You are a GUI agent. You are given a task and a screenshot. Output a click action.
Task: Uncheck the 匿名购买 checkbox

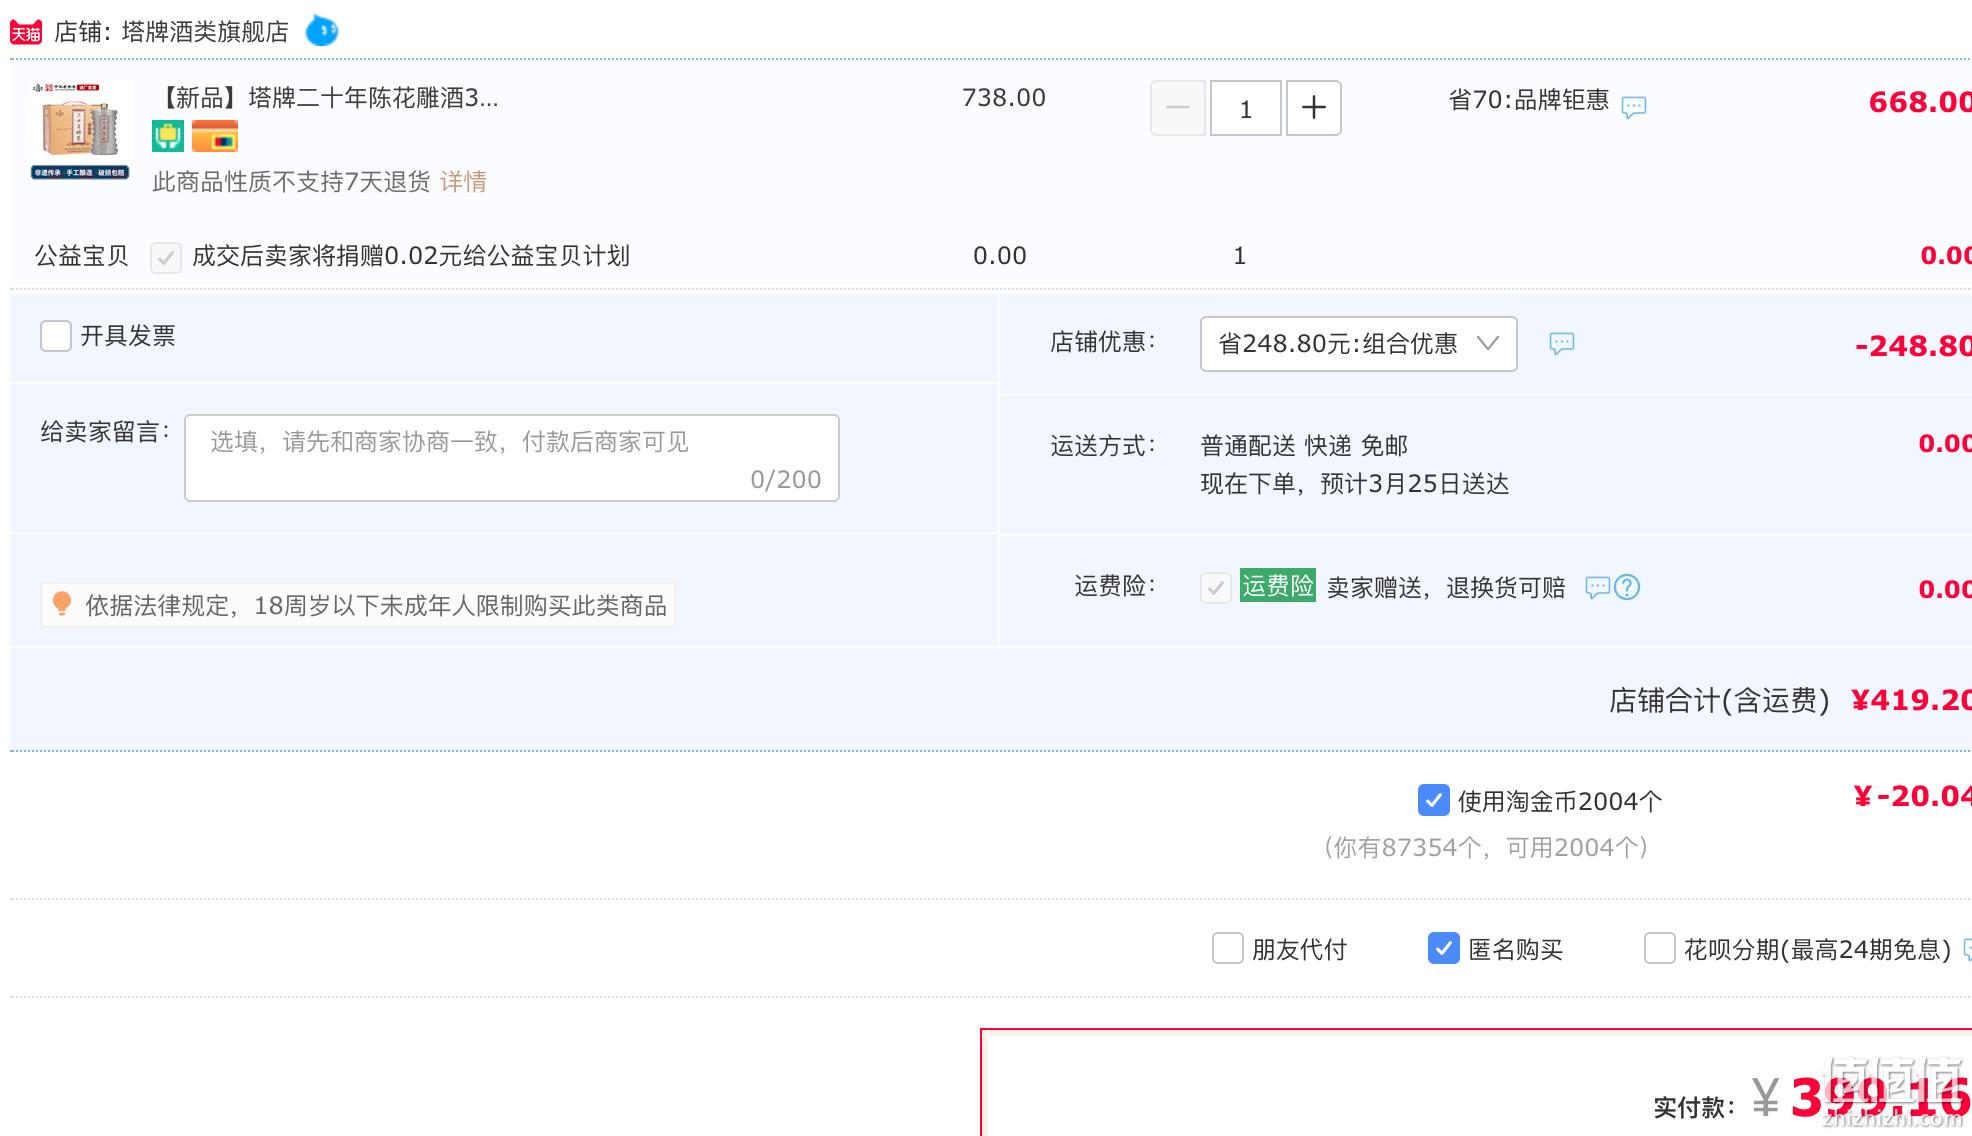(1444, 948)
